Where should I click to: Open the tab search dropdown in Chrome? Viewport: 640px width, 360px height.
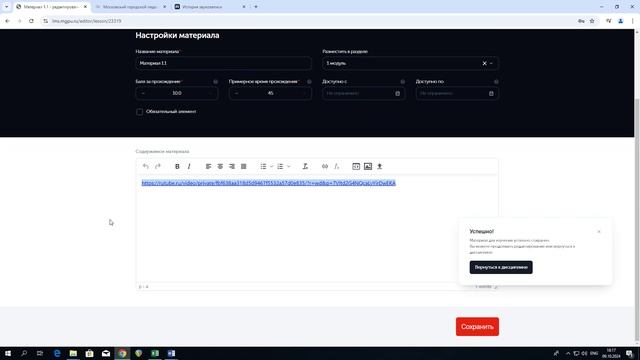click(x=6, y=7)
